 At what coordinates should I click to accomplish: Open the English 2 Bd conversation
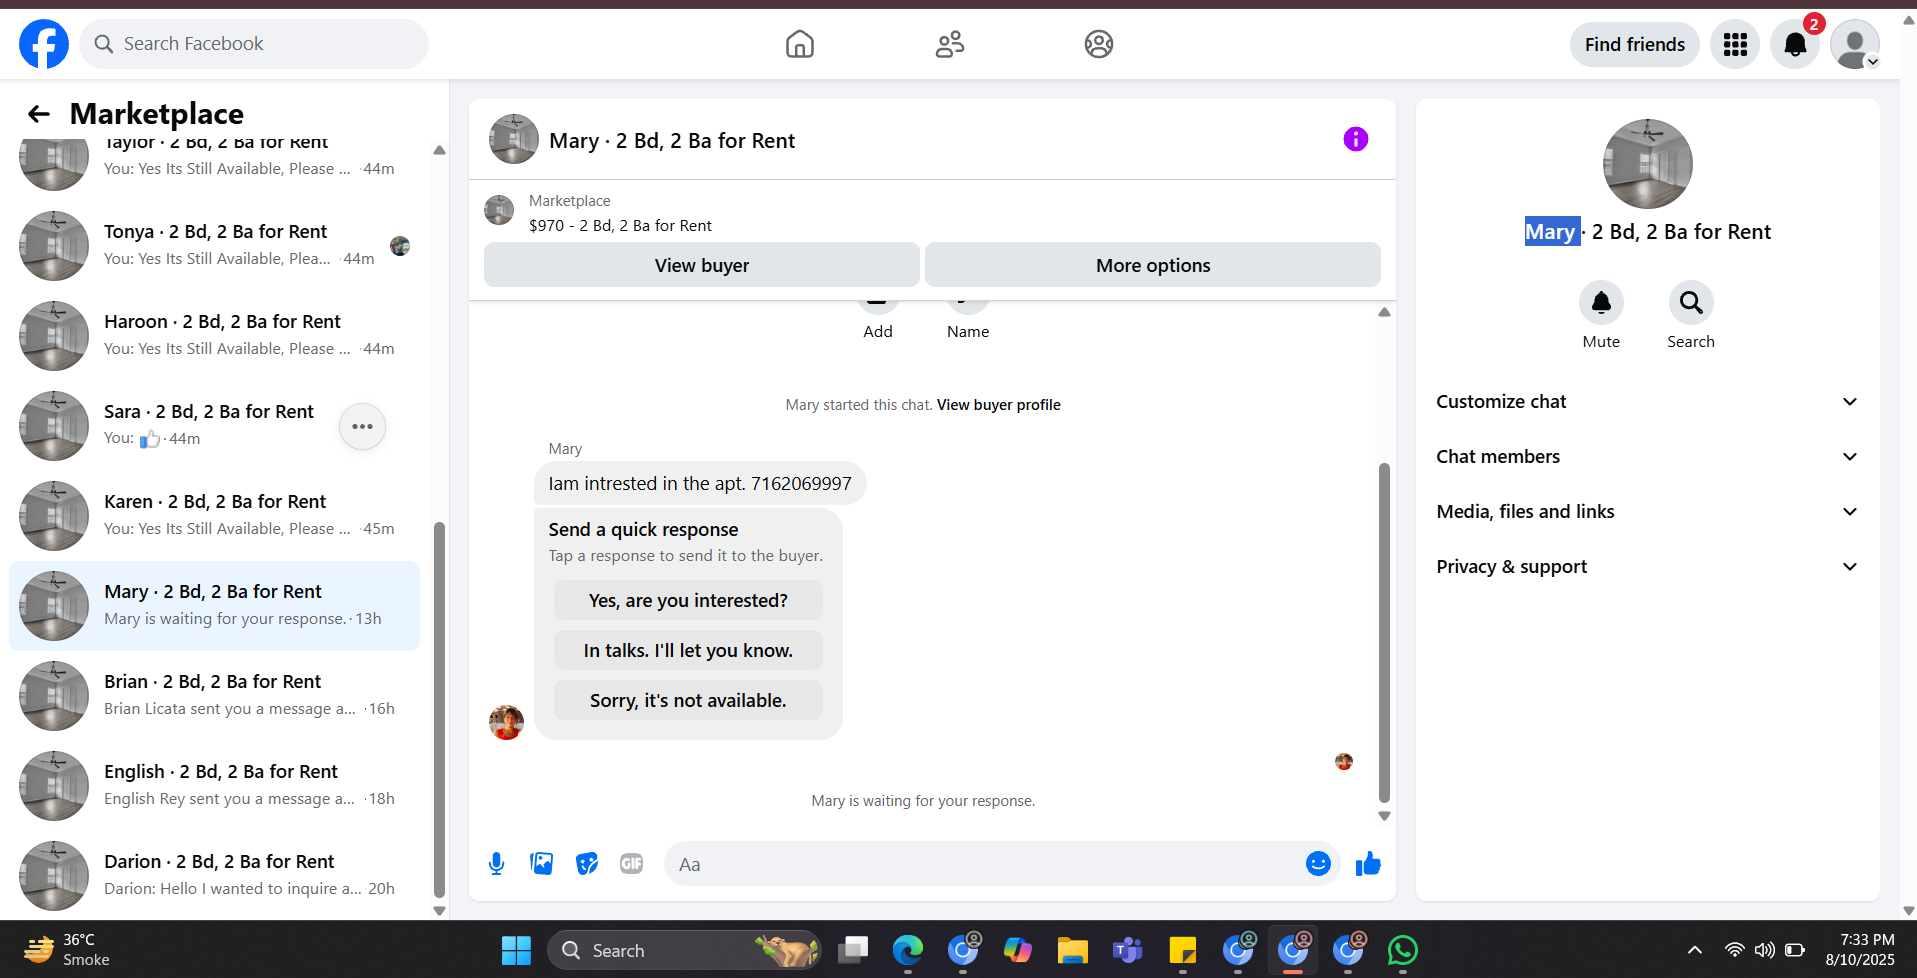tap(215, 786)
